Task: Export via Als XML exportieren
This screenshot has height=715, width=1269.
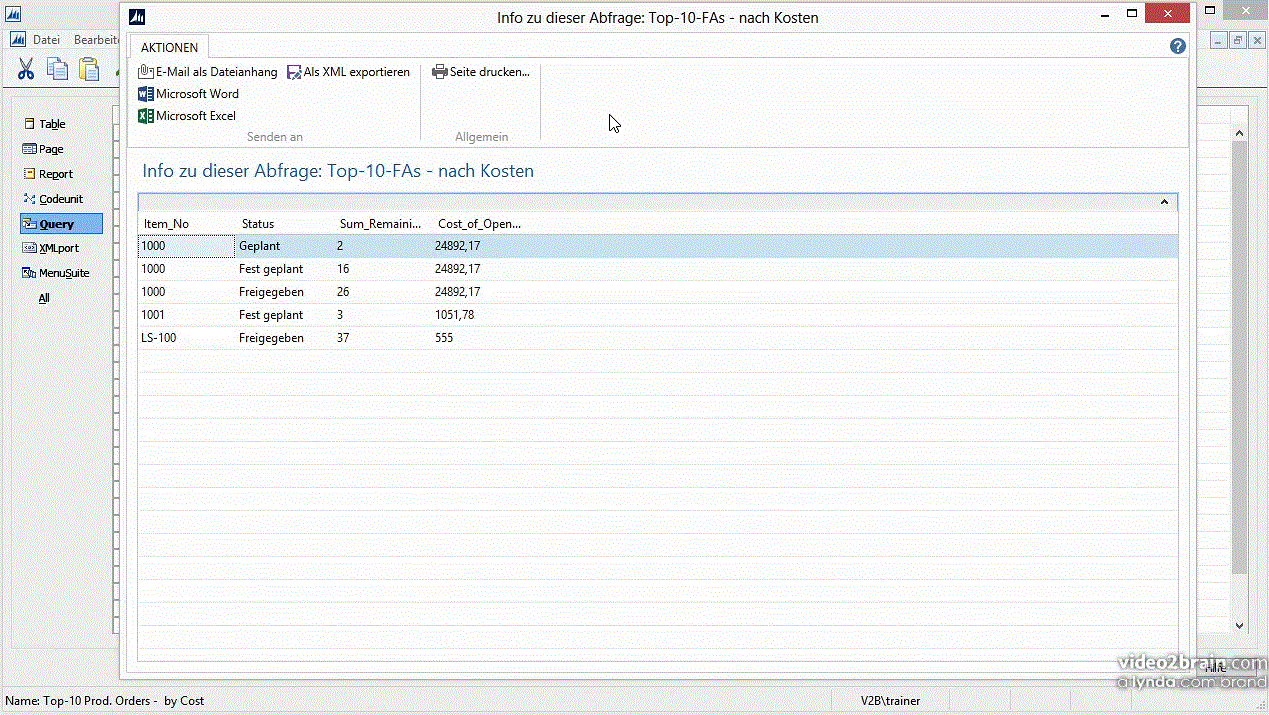Action: pos(349,72)
